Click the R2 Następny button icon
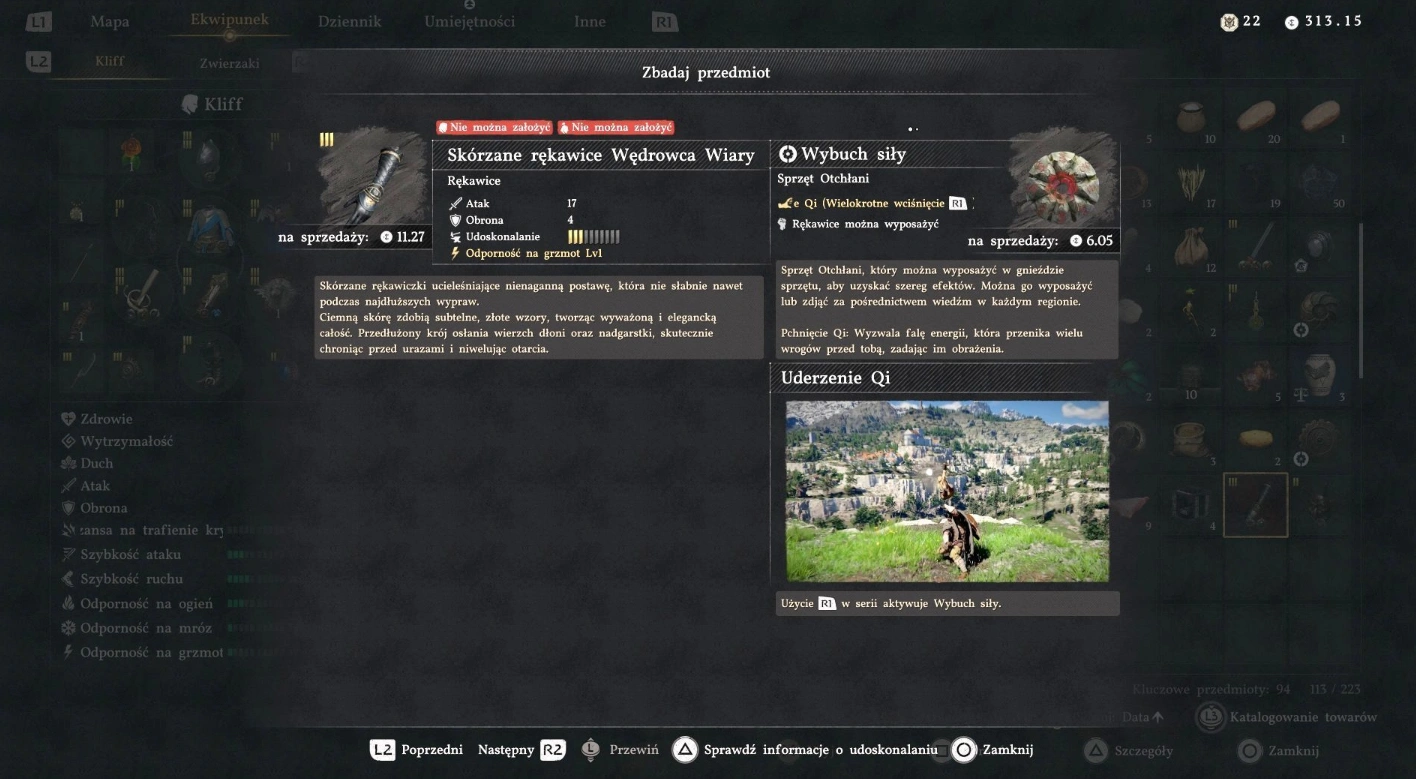1416x779 pixels. (553, 750)
